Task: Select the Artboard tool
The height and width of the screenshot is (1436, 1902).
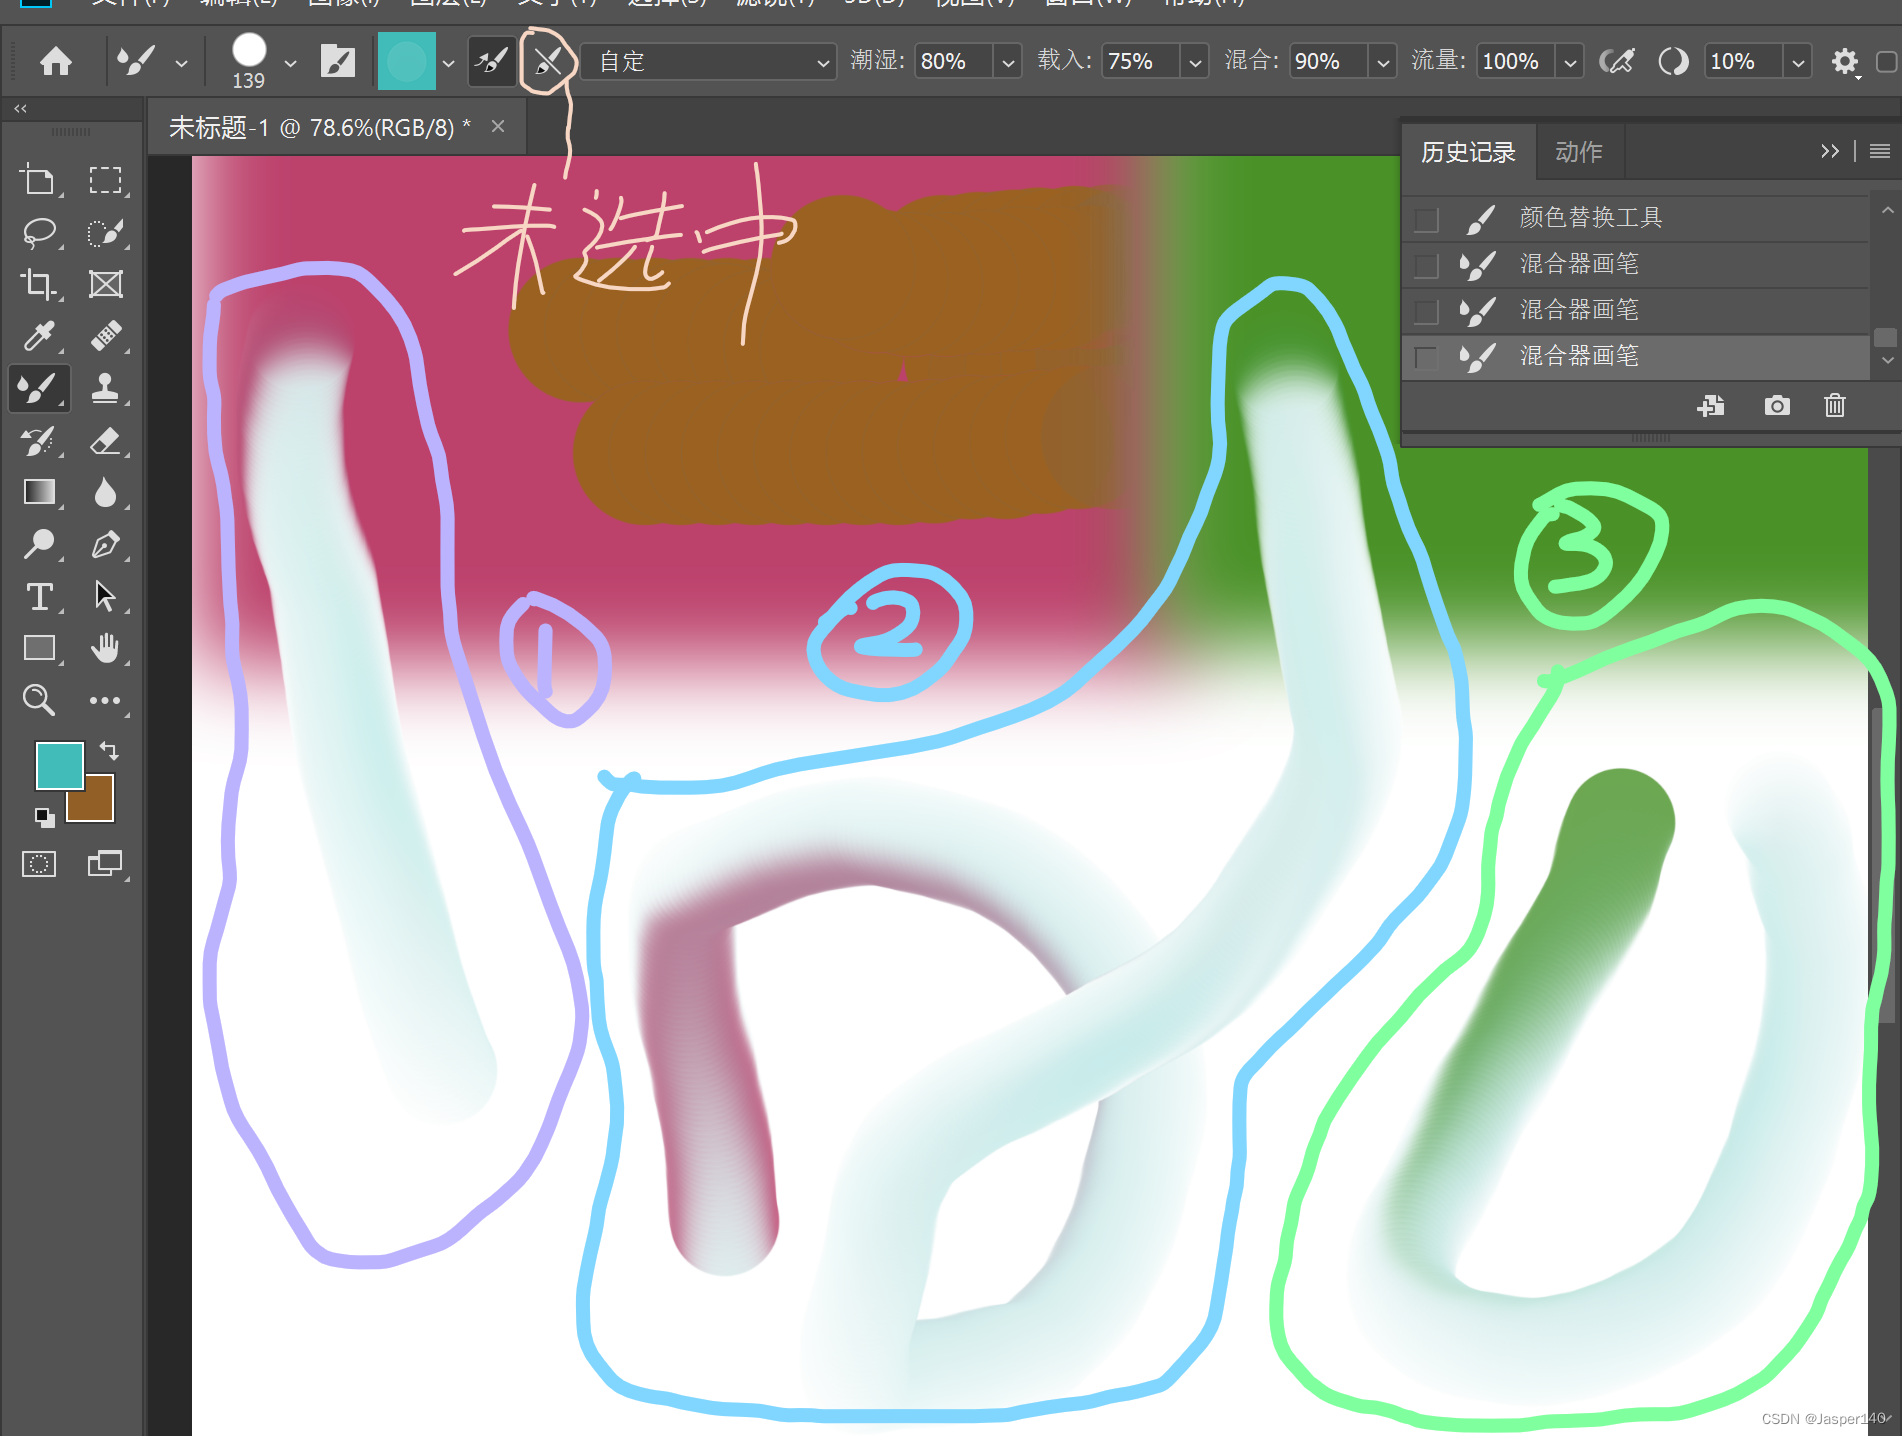Action: 40,181
